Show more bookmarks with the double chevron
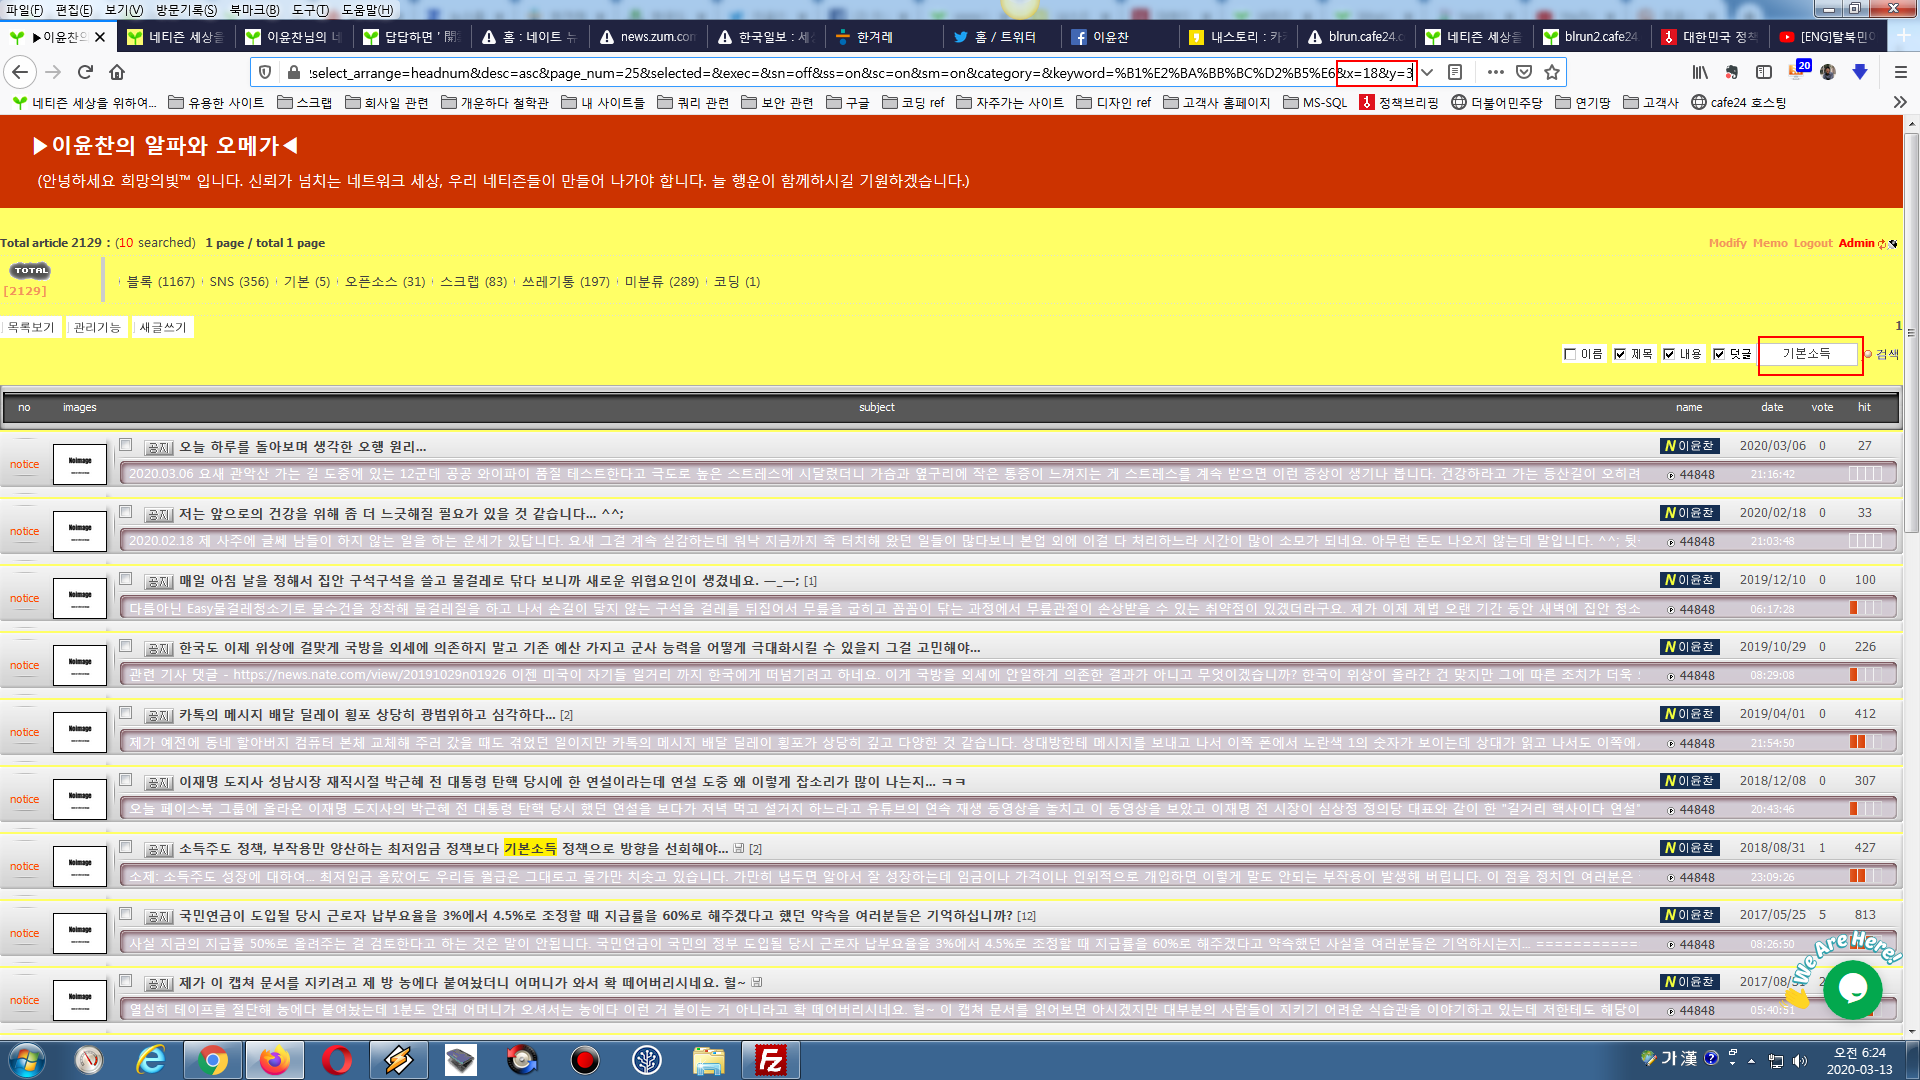This screenshot has height=1080, width=1920. tap(1900, 102)
